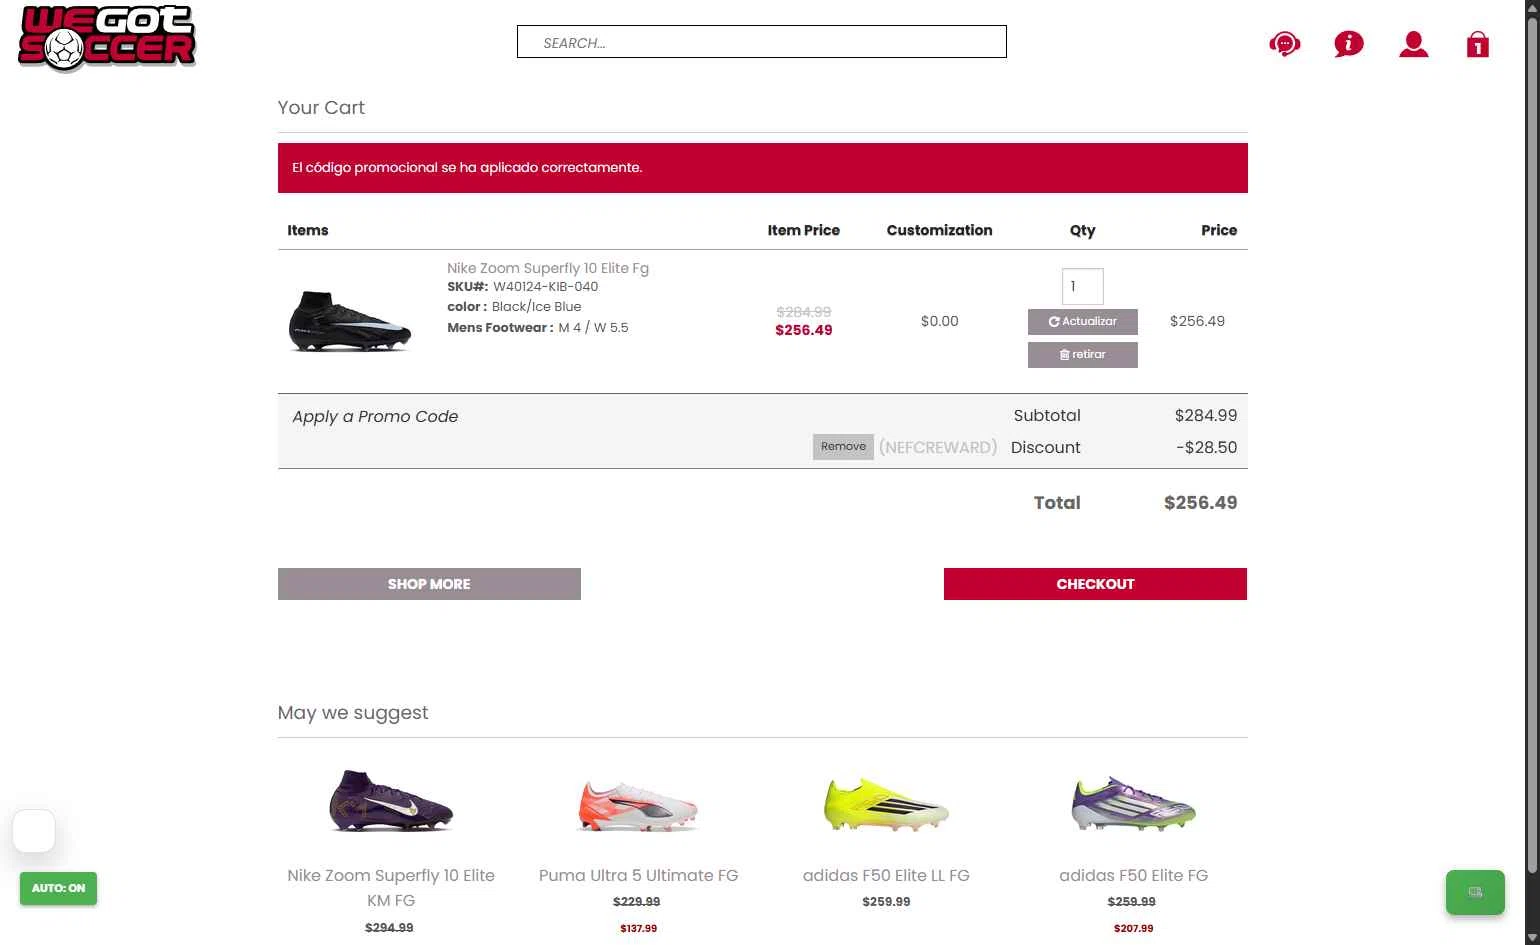Click the quantity box showing 1
The height and width of the screenshot is (945, 1540).
1082,286
